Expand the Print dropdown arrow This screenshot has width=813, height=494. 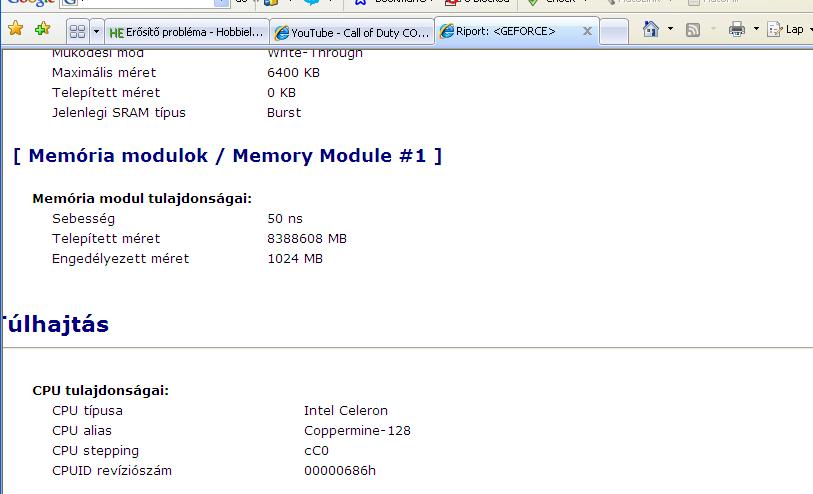[756, 29]
